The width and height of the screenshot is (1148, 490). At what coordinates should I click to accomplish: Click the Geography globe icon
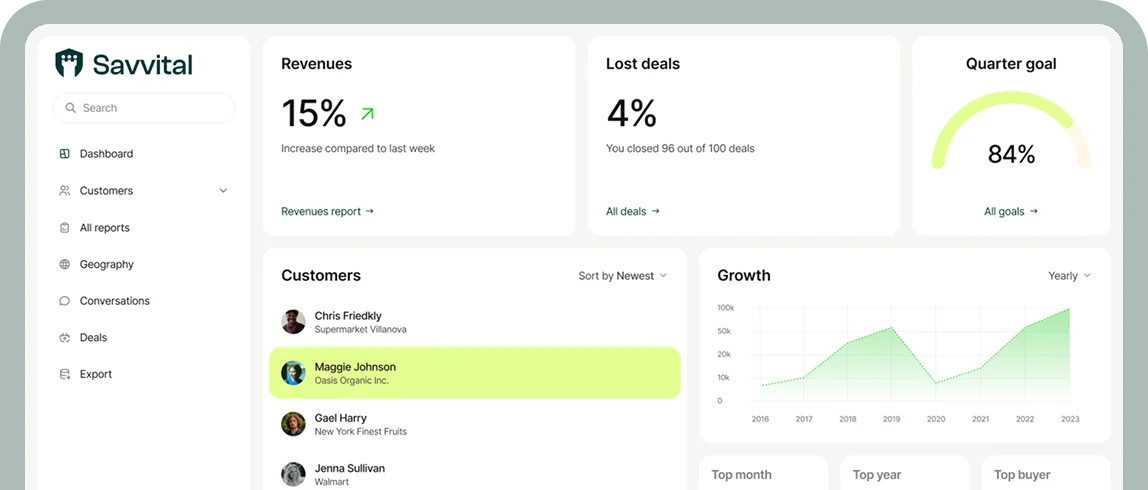(65, 265)
